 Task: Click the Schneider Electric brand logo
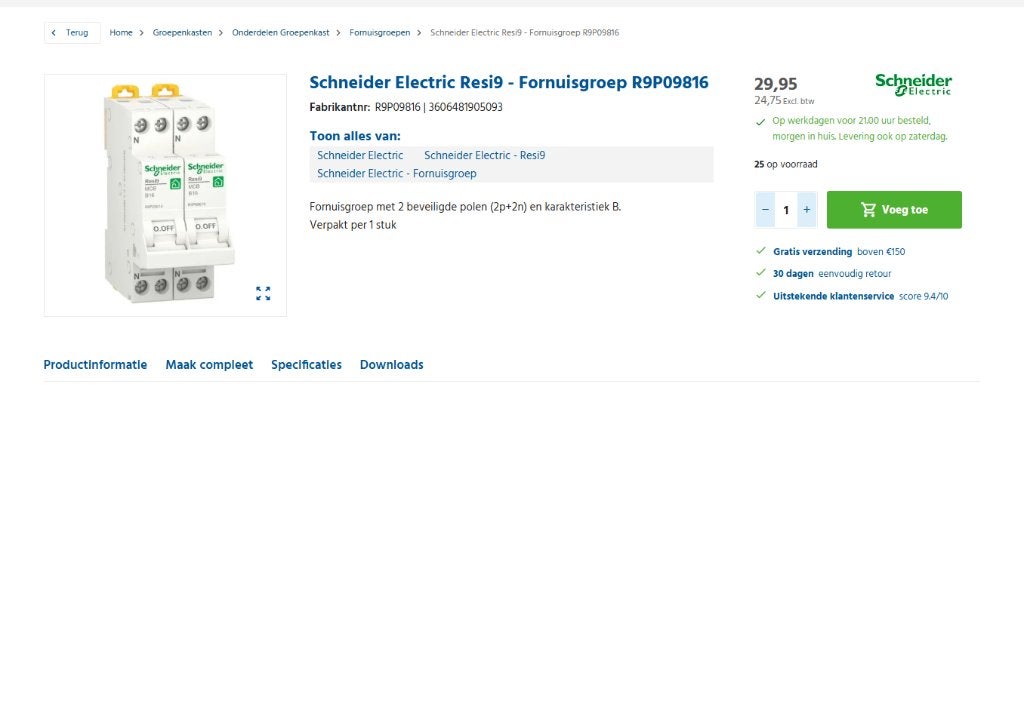coord(913,85)
